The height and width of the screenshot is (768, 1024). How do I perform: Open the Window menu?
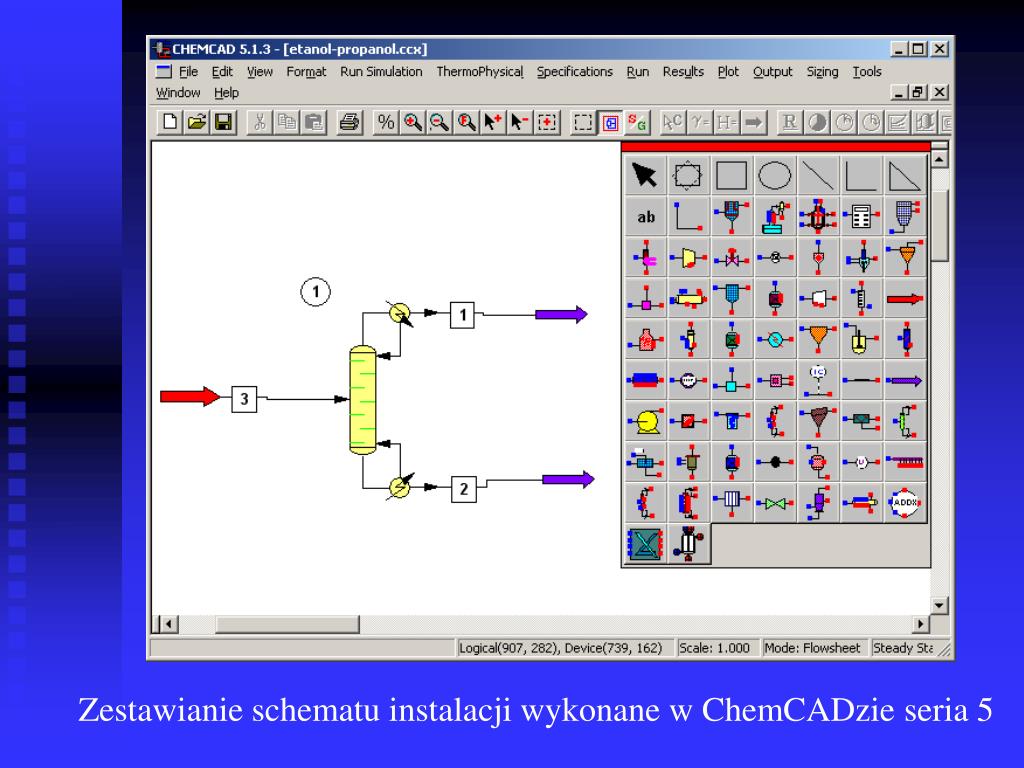pos(178,93)
